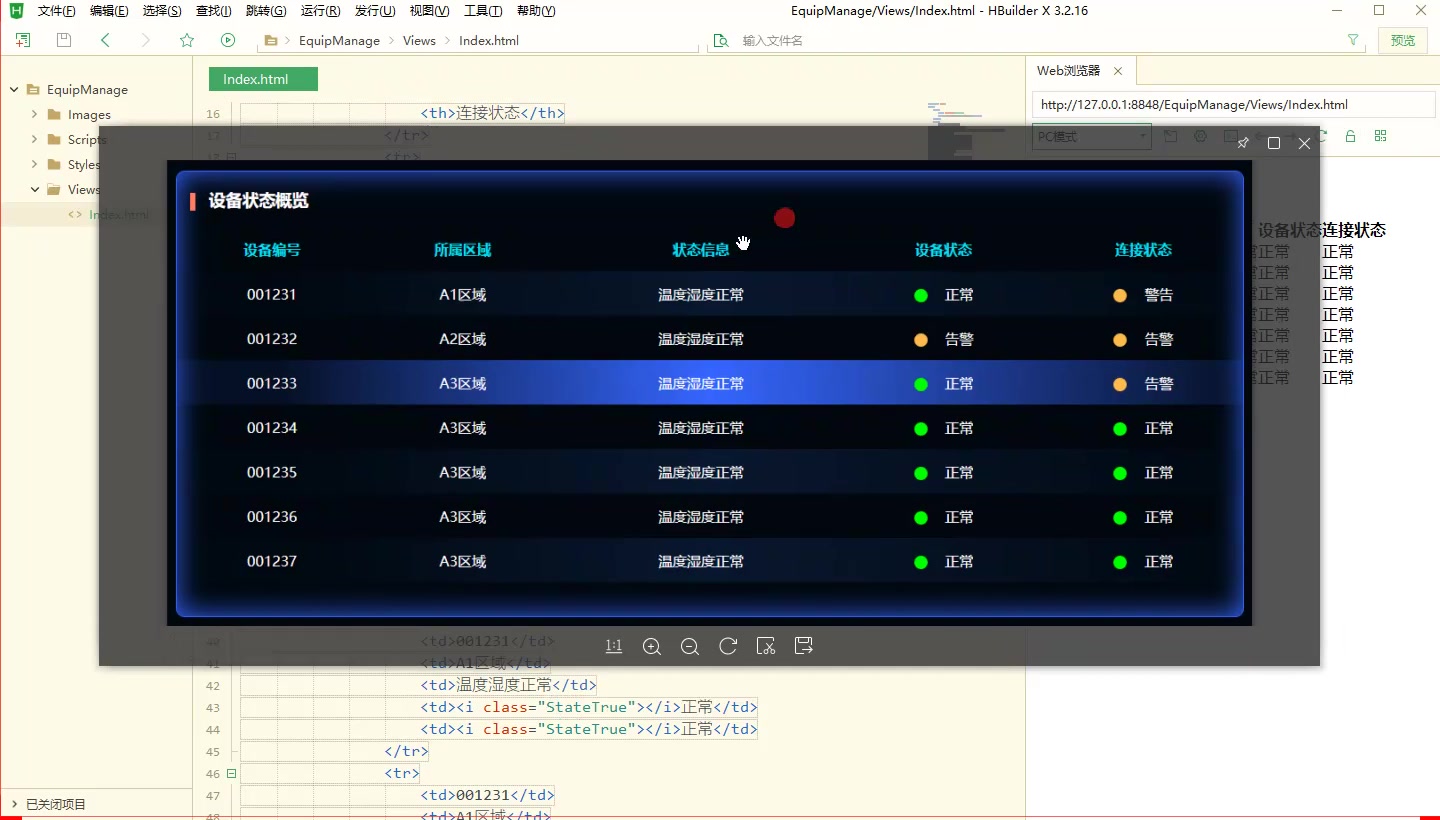
Task: Click the 连接状态 column header in the image
Action: [x=1143, y=250]
